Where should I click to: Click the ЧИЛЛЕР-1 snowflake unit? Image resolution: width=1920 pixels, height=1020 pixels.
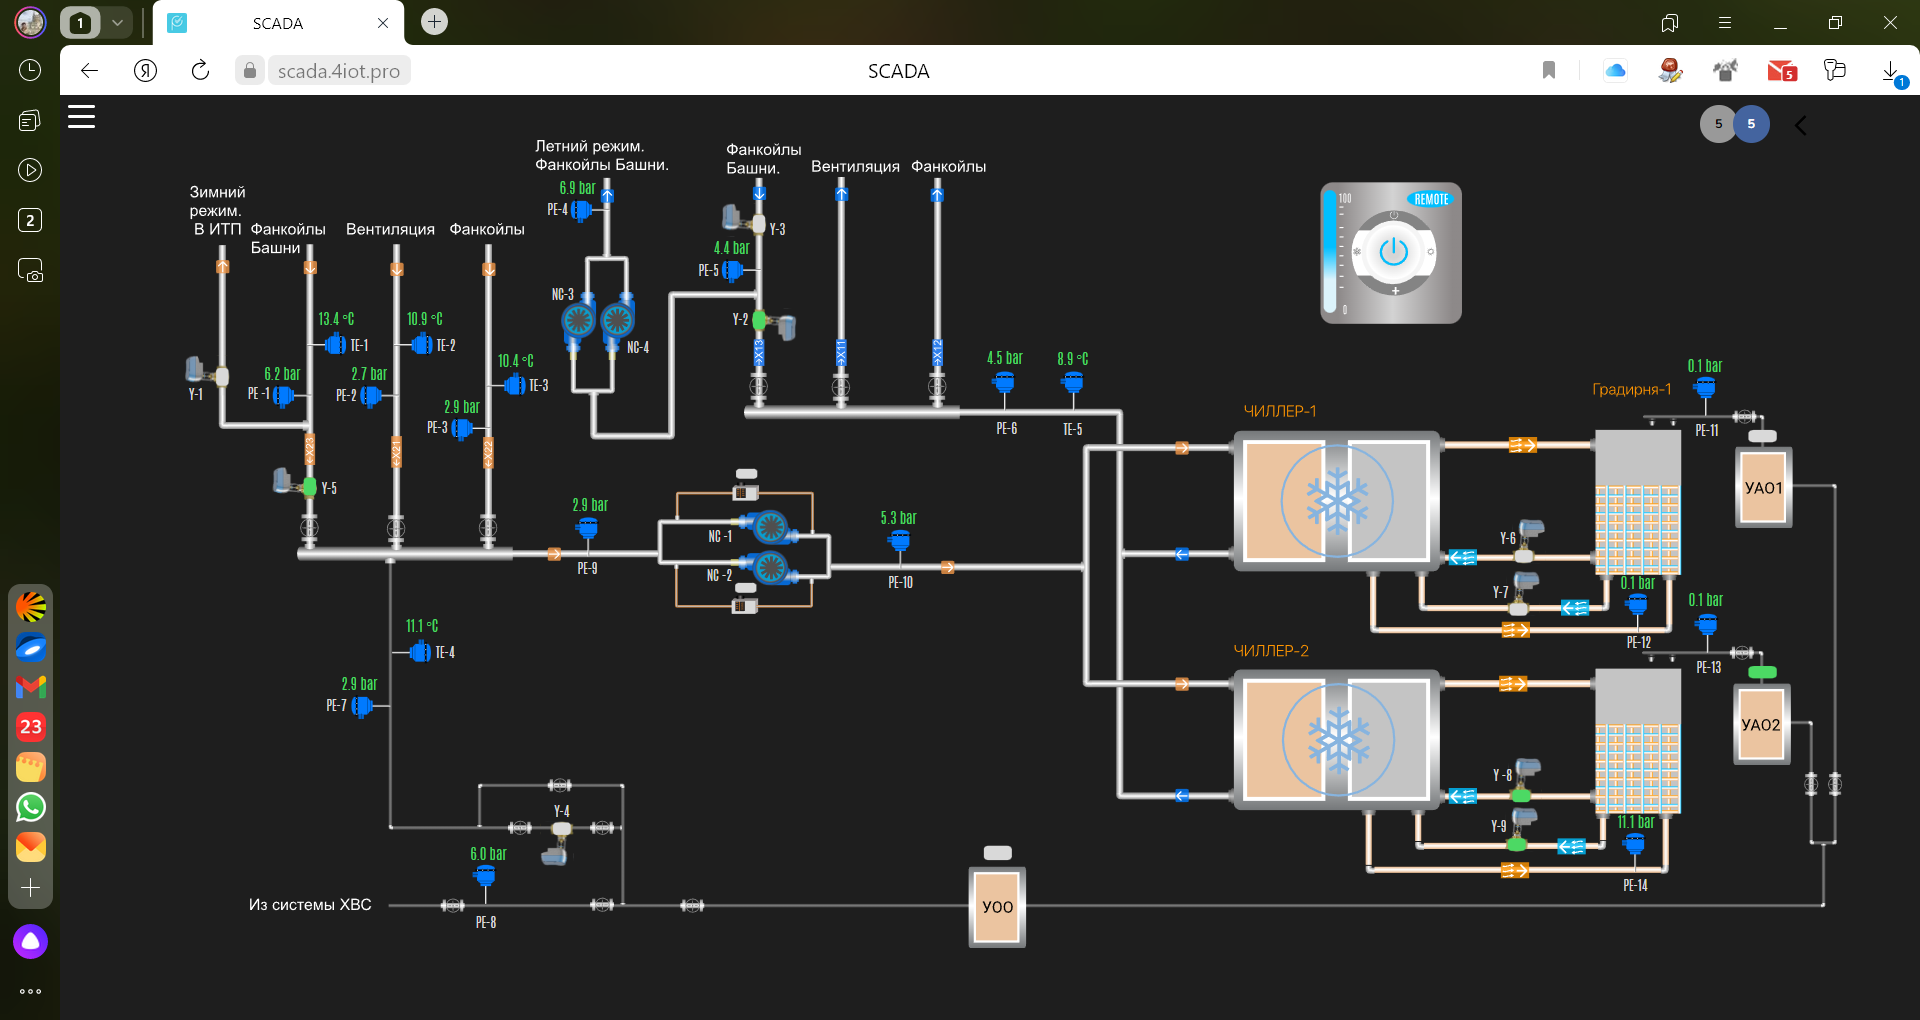click(x=1337, y=502)
